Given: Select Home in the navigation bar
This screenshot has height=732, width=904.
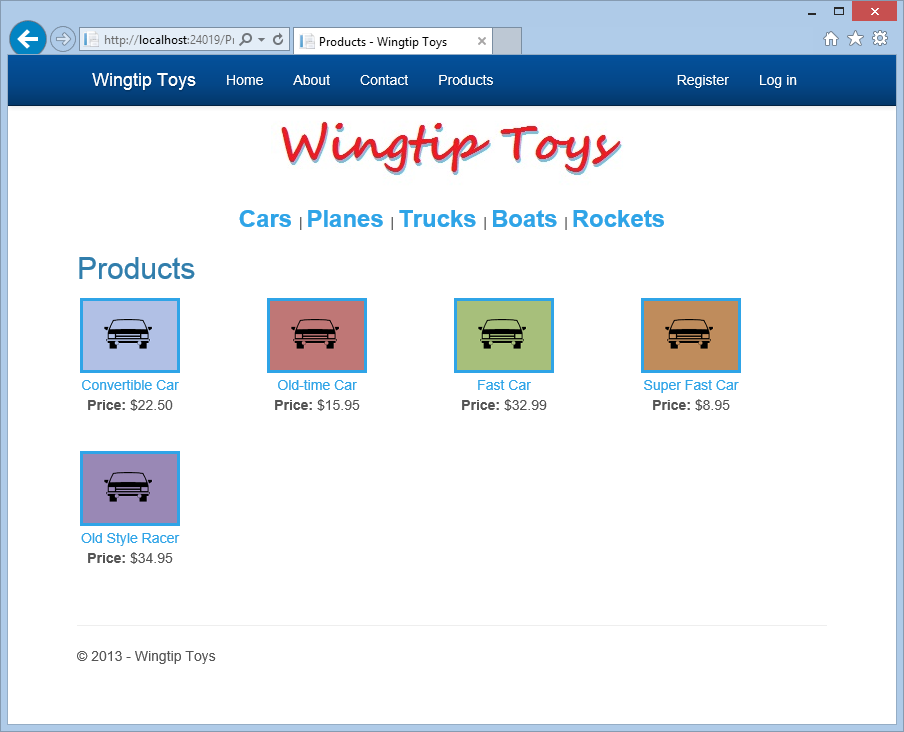Looking at the screenshot, I should click(x=244, y=80).
